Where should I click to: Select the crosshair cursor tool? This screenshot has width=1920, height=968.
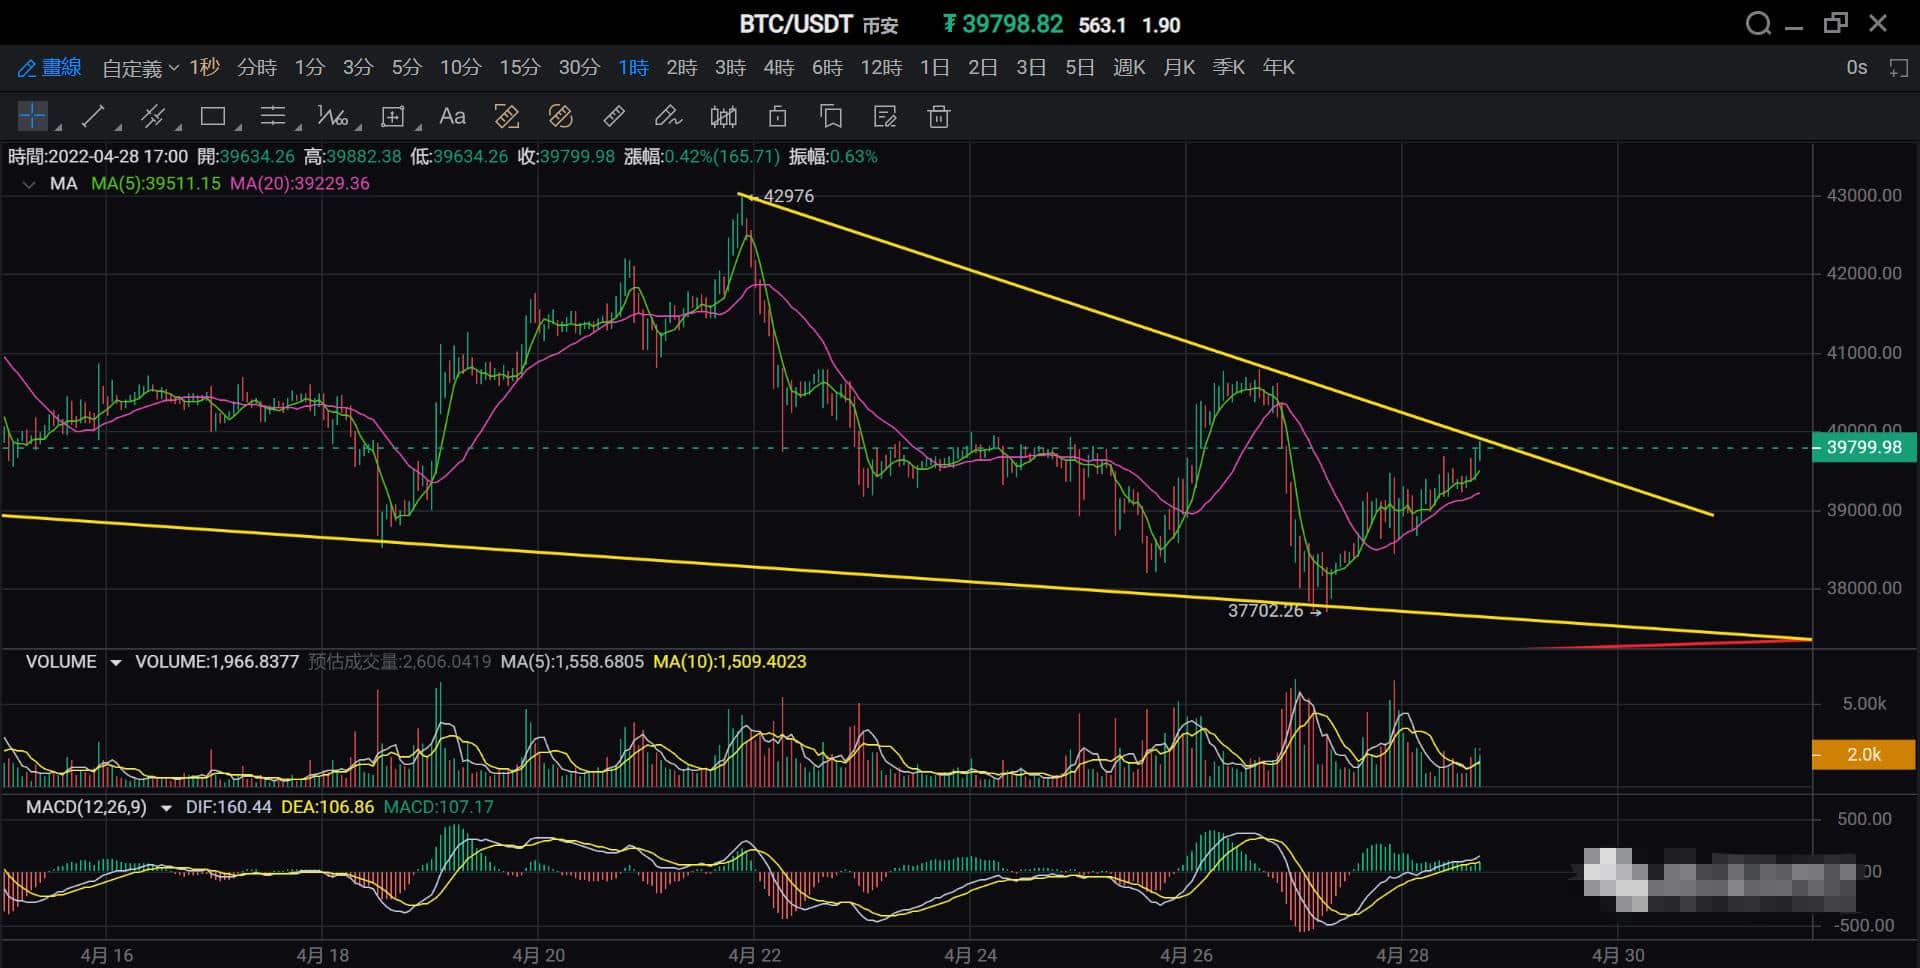click(32, 117)
